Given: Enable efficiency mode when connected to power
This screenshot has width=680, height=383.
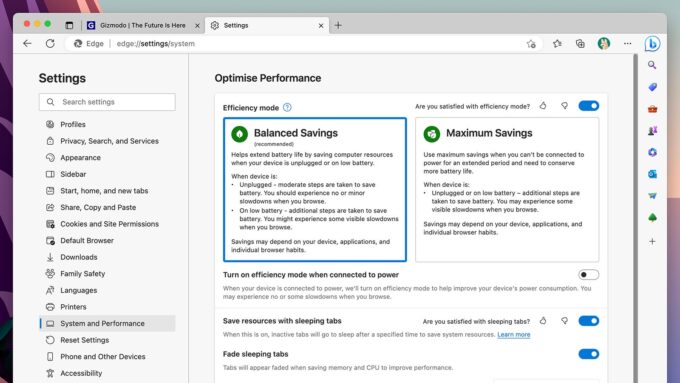Looking at the screenshot, I should click(588, 275).
